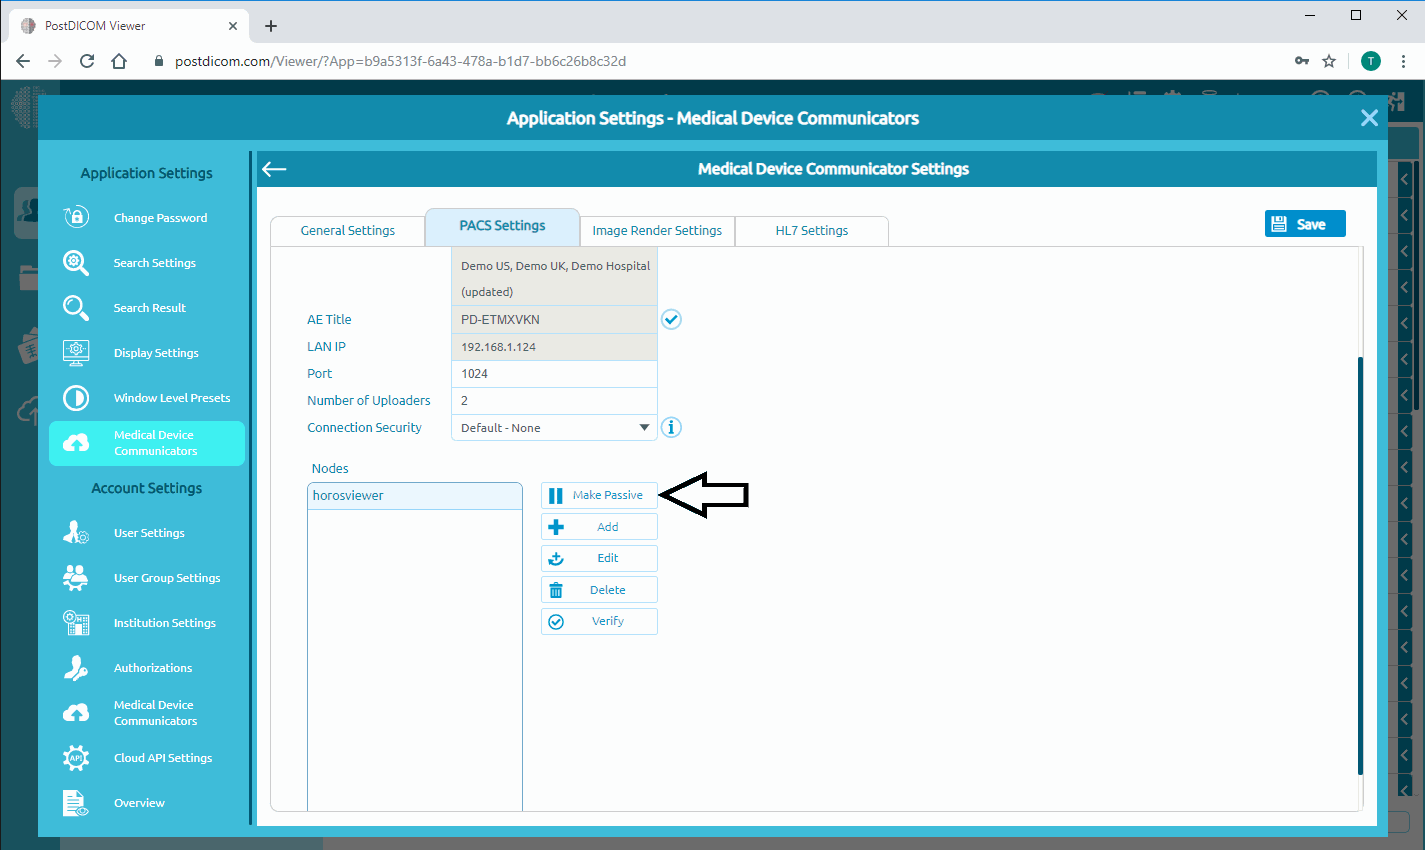Click the Number of Uploaders field
This screenshot has height=850, width=1425.
tap(554, 400)
